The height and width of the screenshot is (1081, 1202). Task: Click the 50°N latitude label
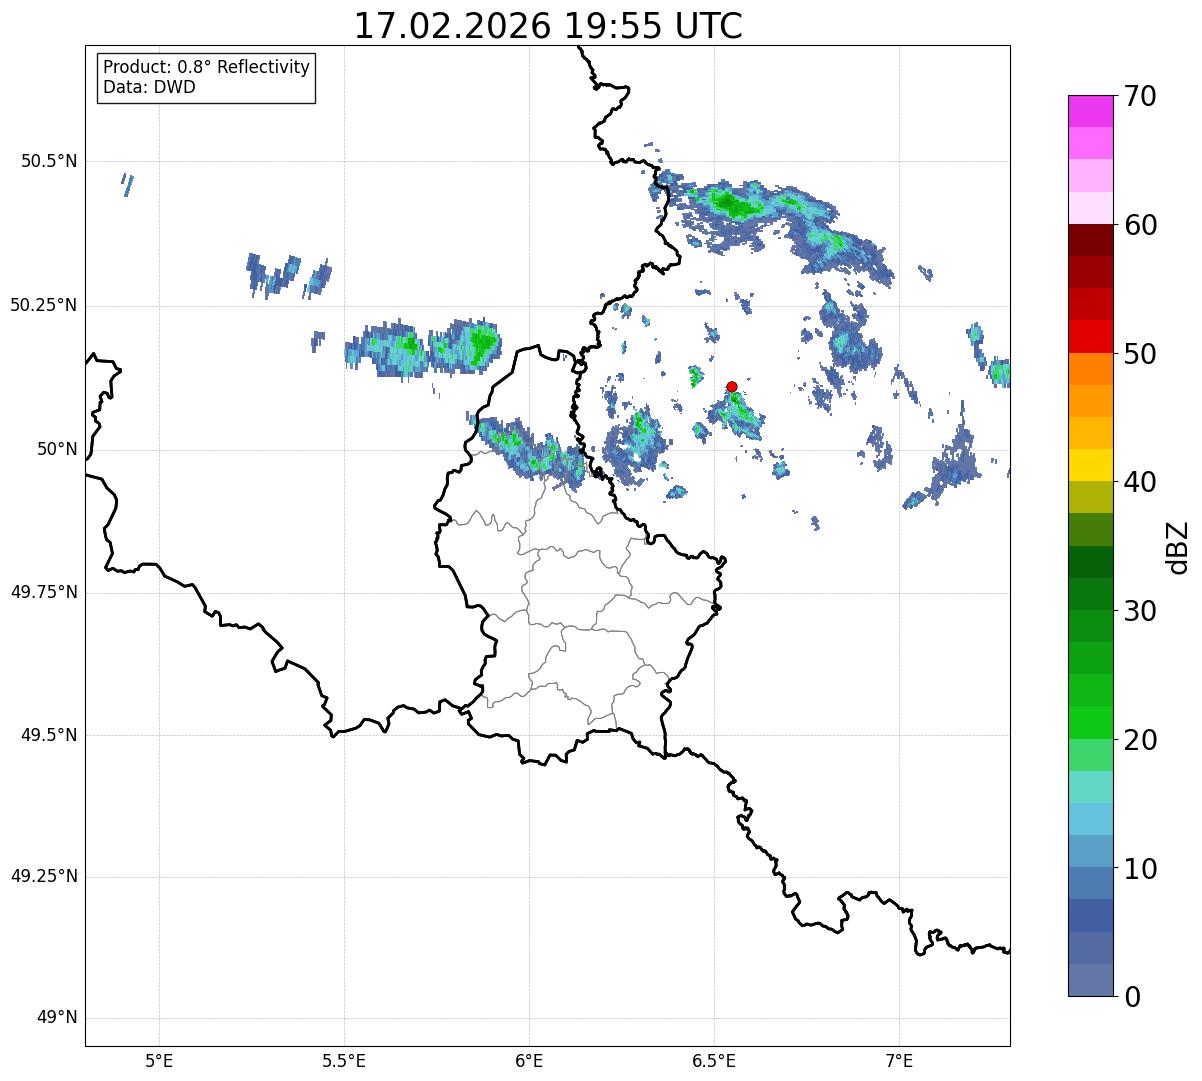(58, 449)
